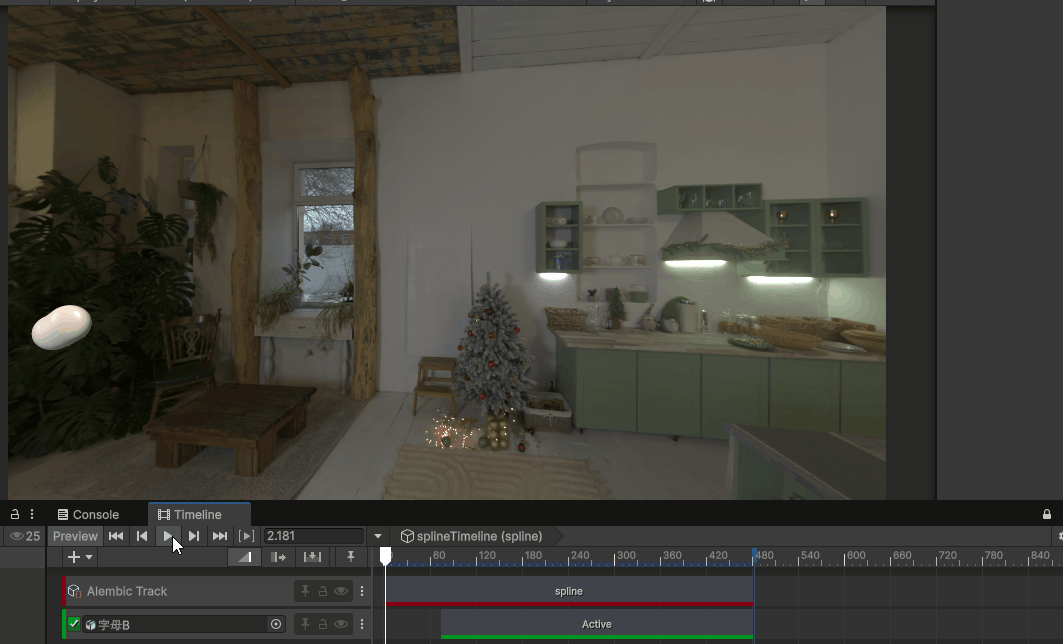Select the Ripple edit mode icon
The width and height of the screenshot is (1063, 644).
coord(278,557)
